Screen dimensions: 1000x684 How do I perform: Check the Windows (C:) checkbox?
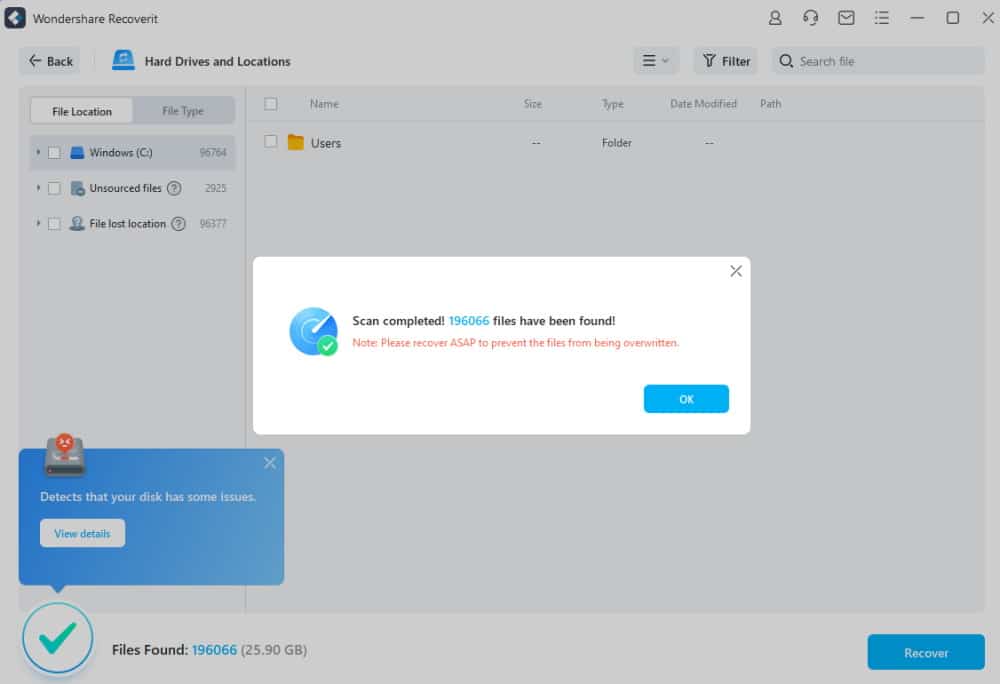tap(54, 152)
